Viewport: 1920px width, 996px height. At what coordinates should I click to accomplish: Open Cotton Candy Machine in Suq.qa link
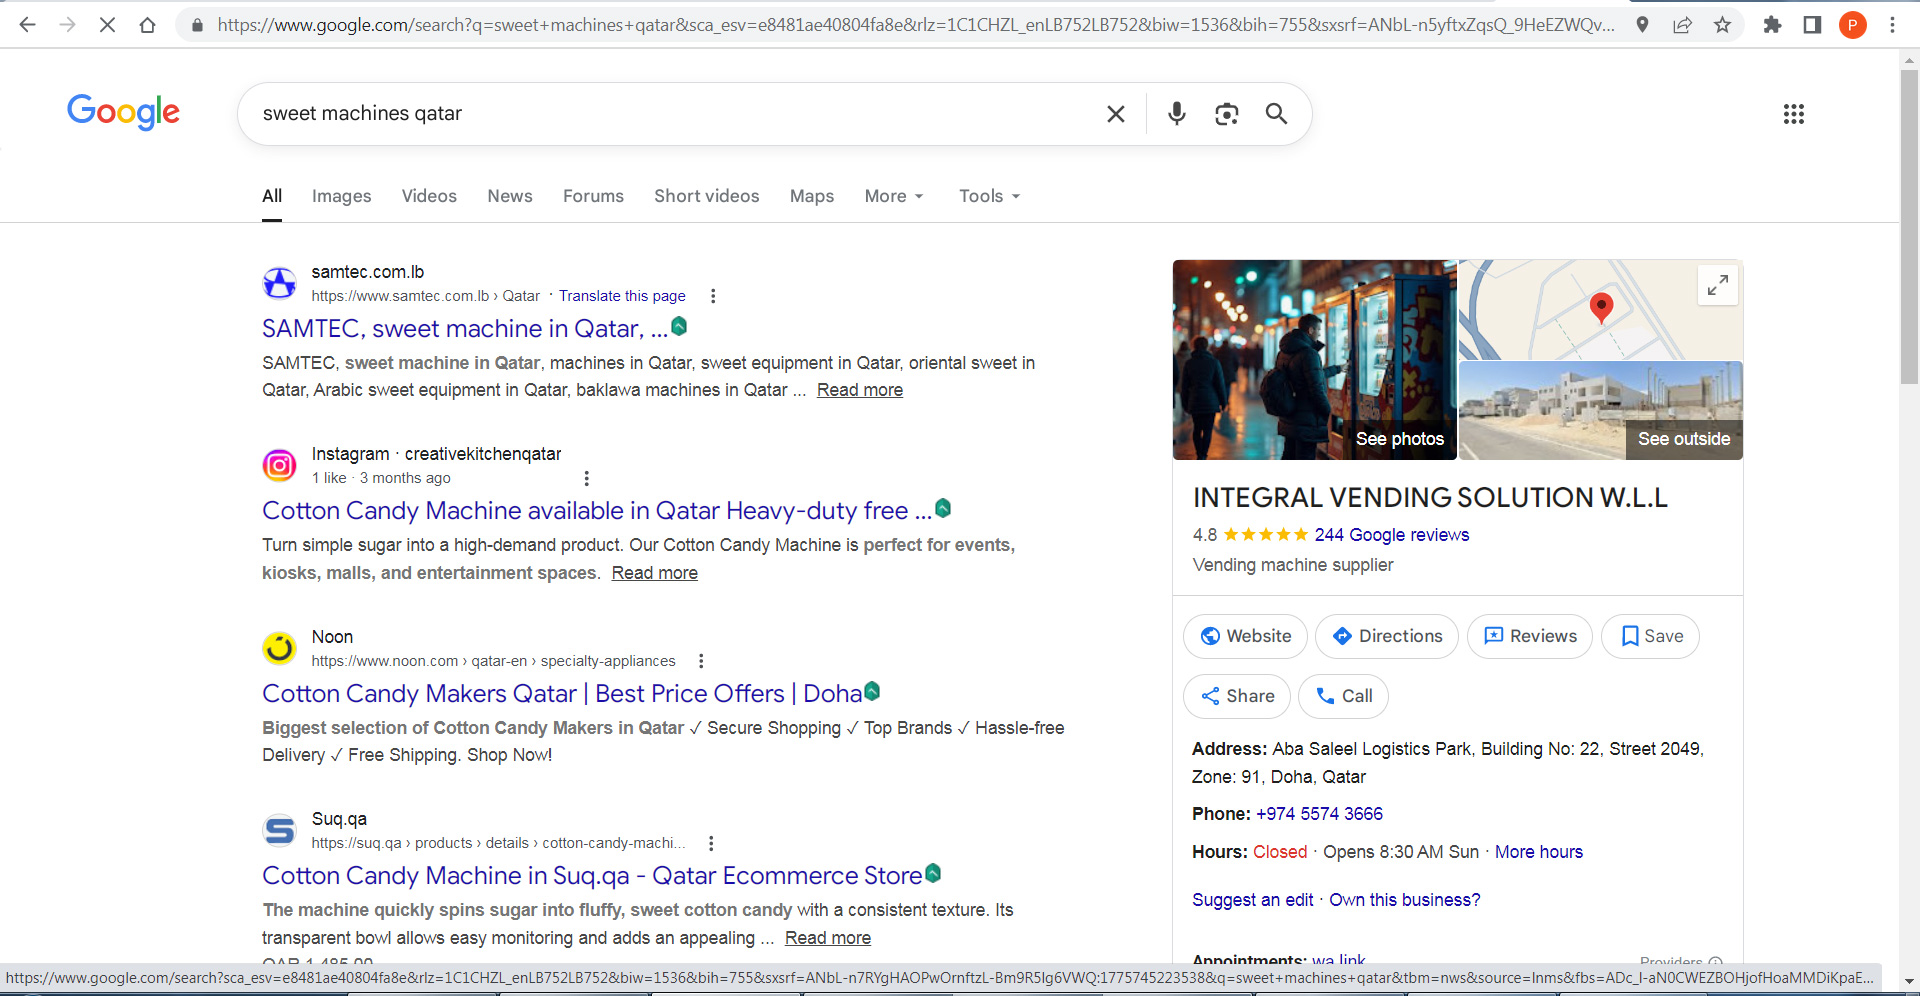[x=591, y=876]
